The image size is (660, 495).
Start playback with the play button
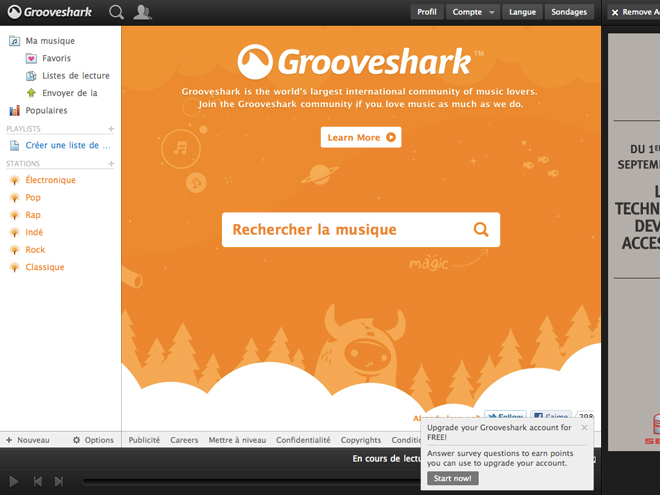click(13, 482)
